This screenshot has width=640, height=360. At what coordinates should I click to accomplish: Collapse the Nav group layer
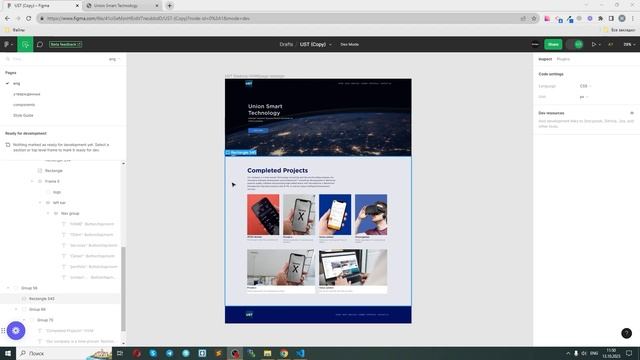click(48, 213)
